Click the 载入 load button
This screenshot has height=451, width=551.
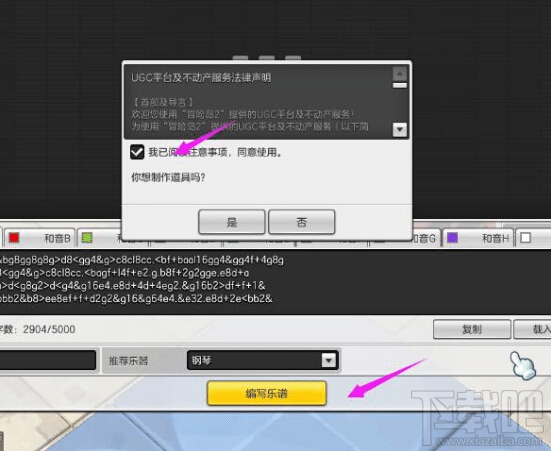tap(532, 329)
